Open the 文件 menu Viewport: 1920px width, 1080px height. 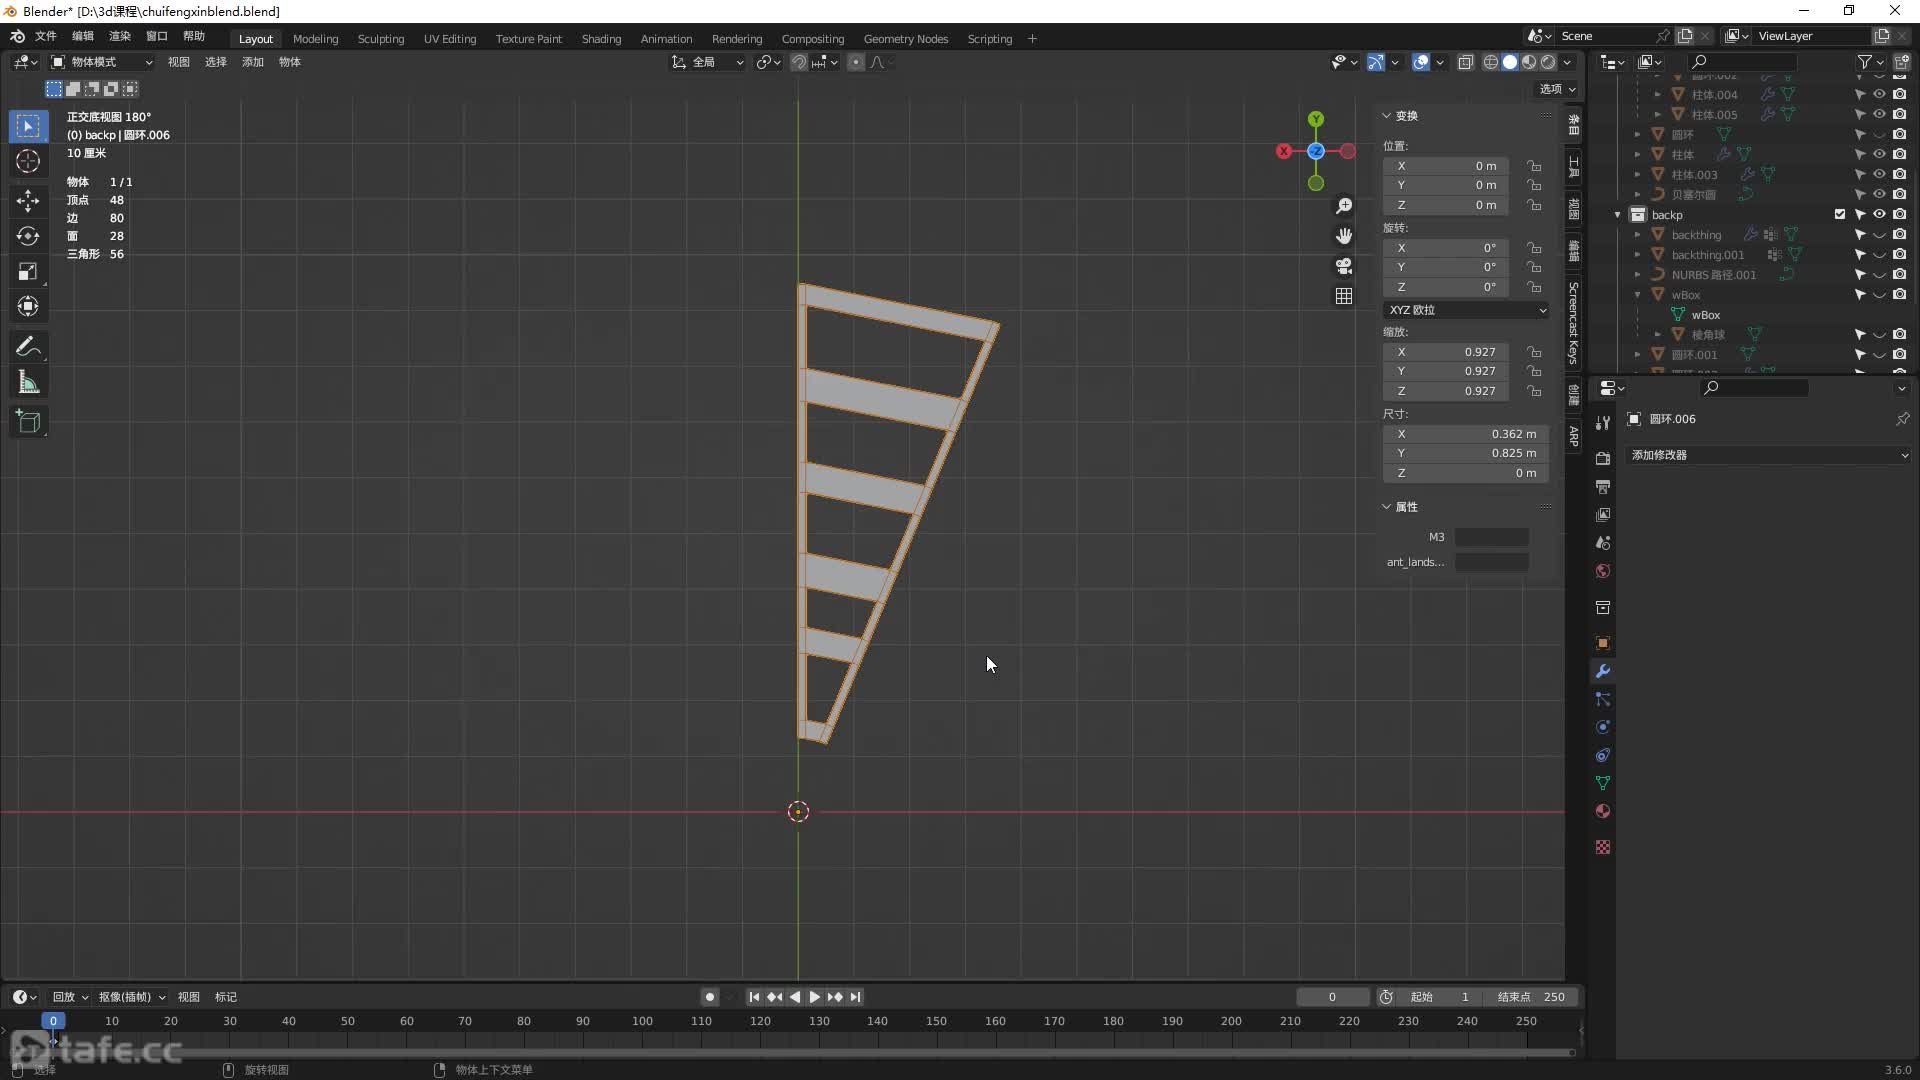click(x=46, y=36)
